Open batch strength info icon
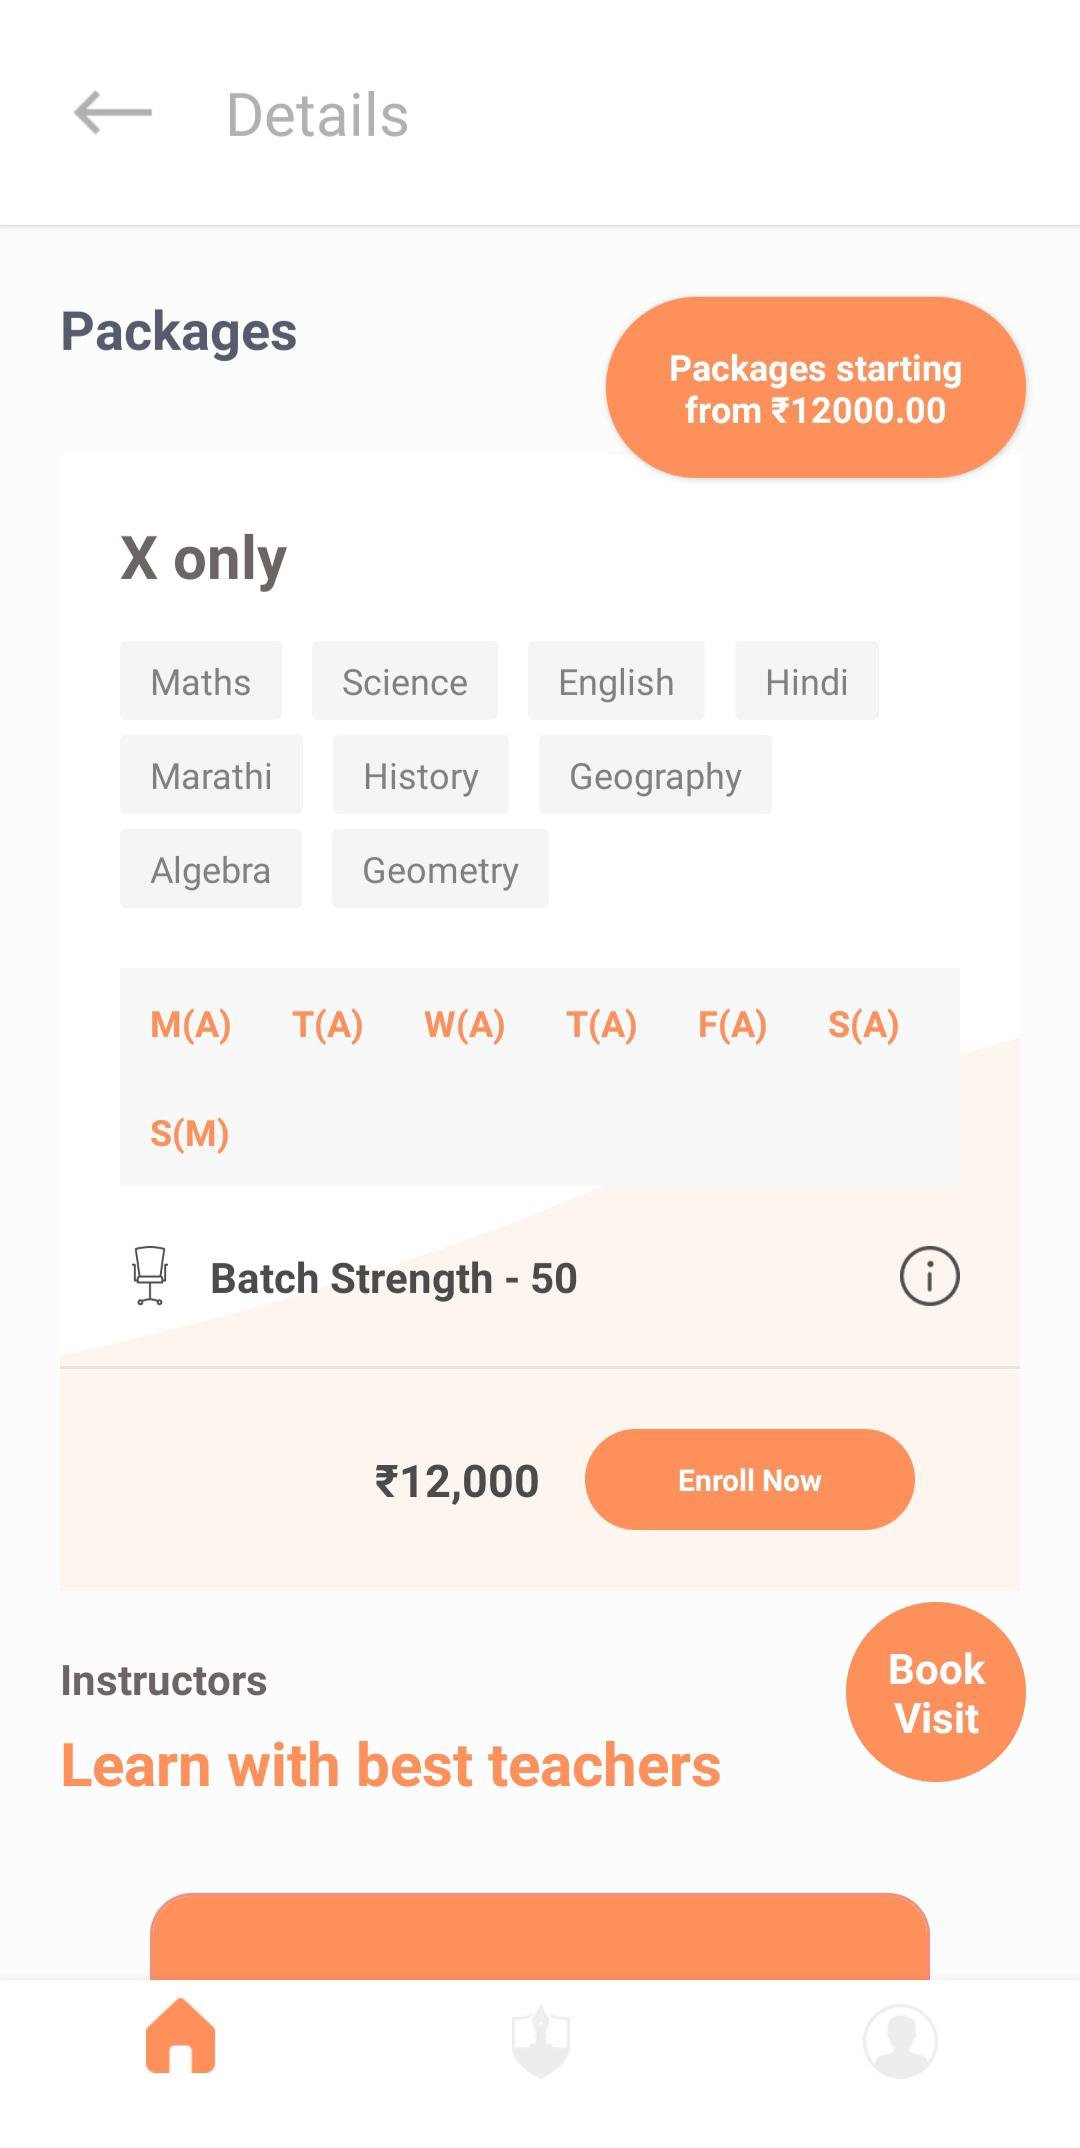 929,1276
